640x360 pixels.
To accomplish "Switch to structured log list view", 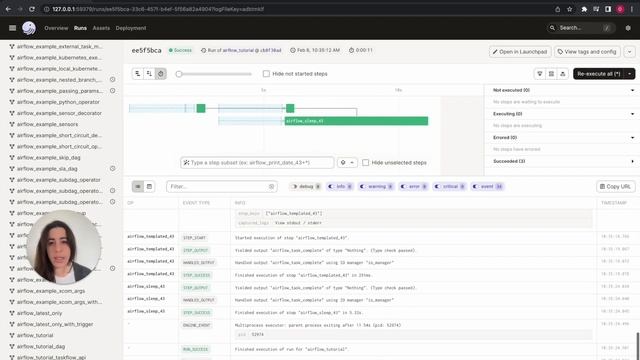I will point(138,187).
